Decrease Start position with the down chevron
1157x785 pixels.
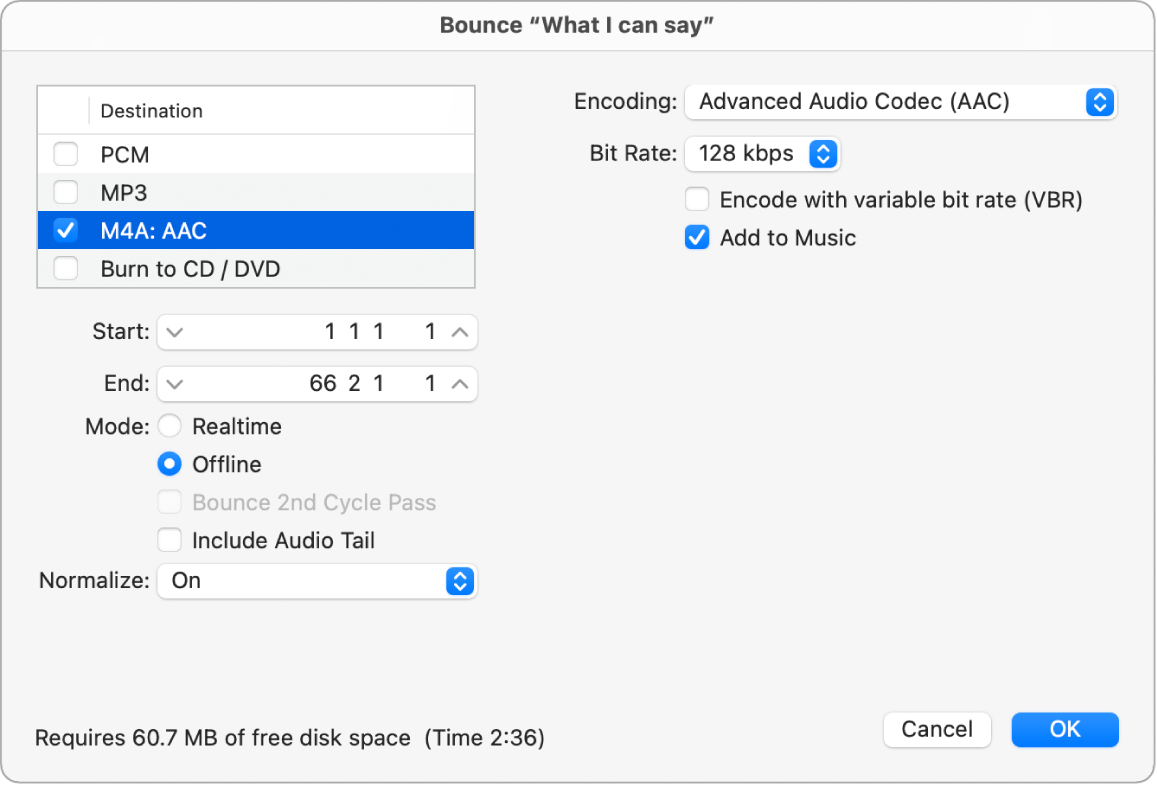coord(175,332)
